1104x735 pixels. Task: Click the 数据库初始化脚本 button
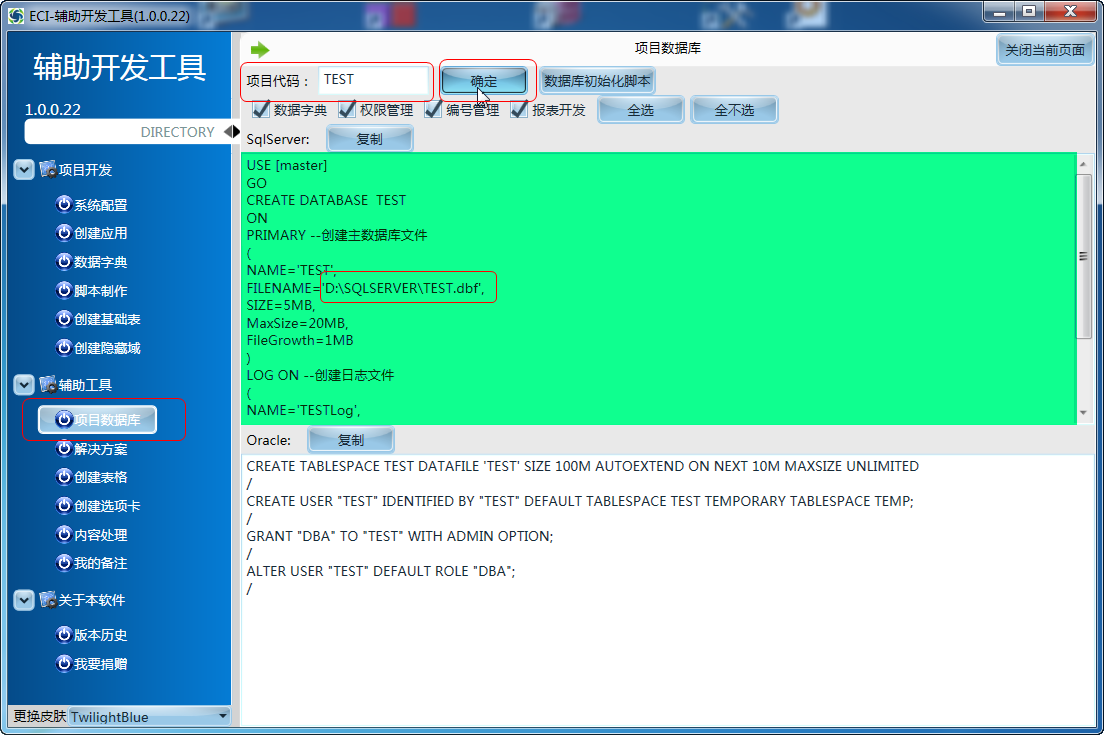point(597,81)
